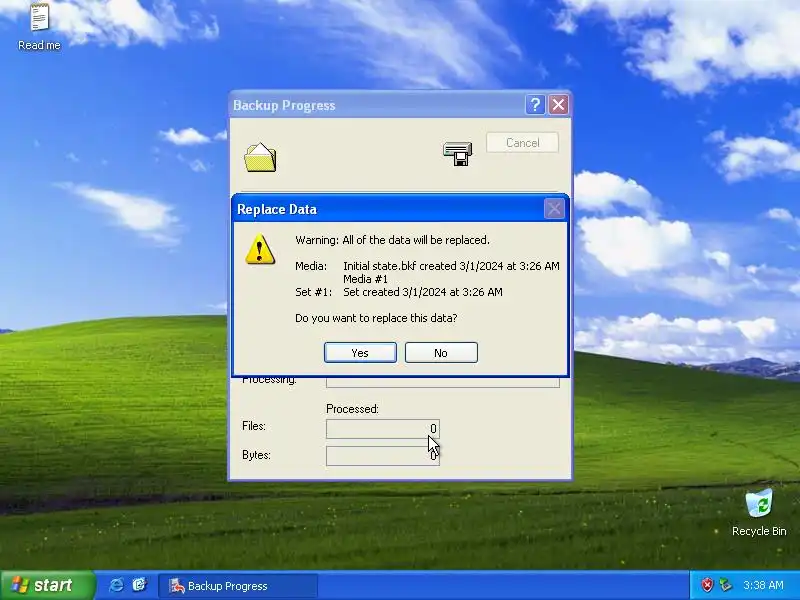
Task: Click the red security shield tray icon
Action: coord(707,585)
